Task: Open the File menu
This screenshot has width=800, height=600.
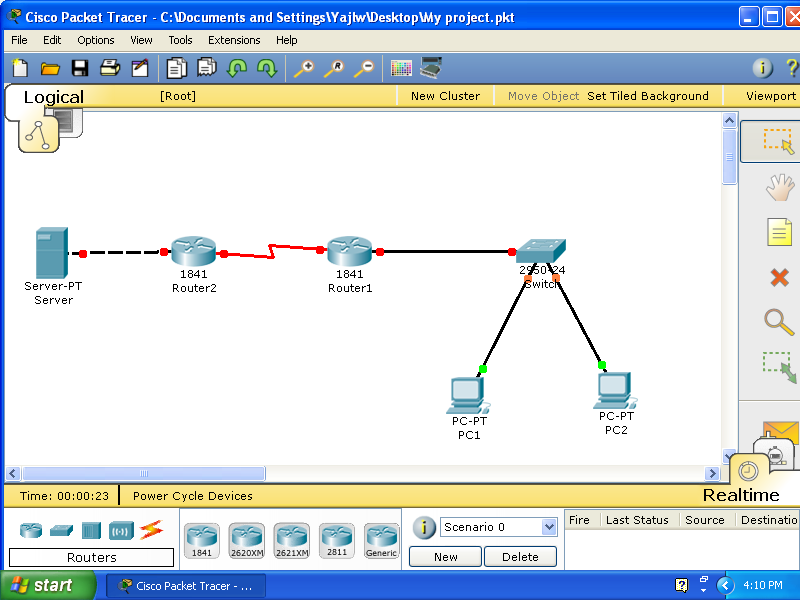Action: point(19,40)
